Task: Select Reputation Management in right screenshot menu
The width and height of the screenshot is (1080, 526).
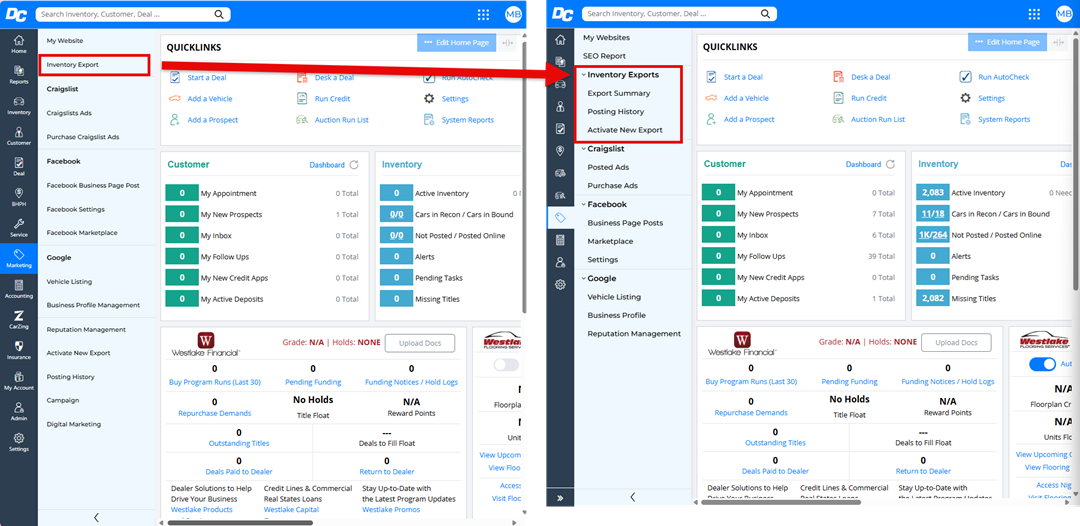Action: point(634,334)
